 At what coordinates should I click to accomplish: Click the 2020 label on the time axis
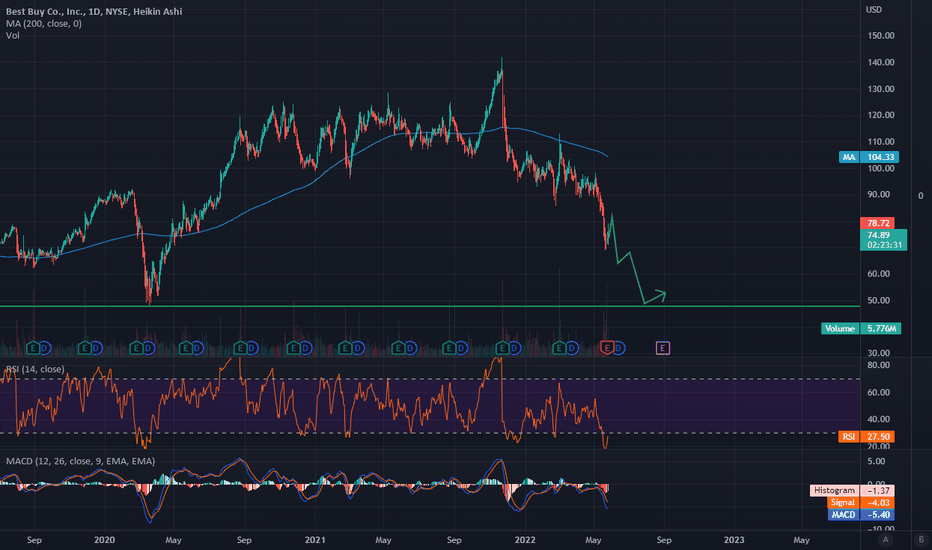(104, 540)
